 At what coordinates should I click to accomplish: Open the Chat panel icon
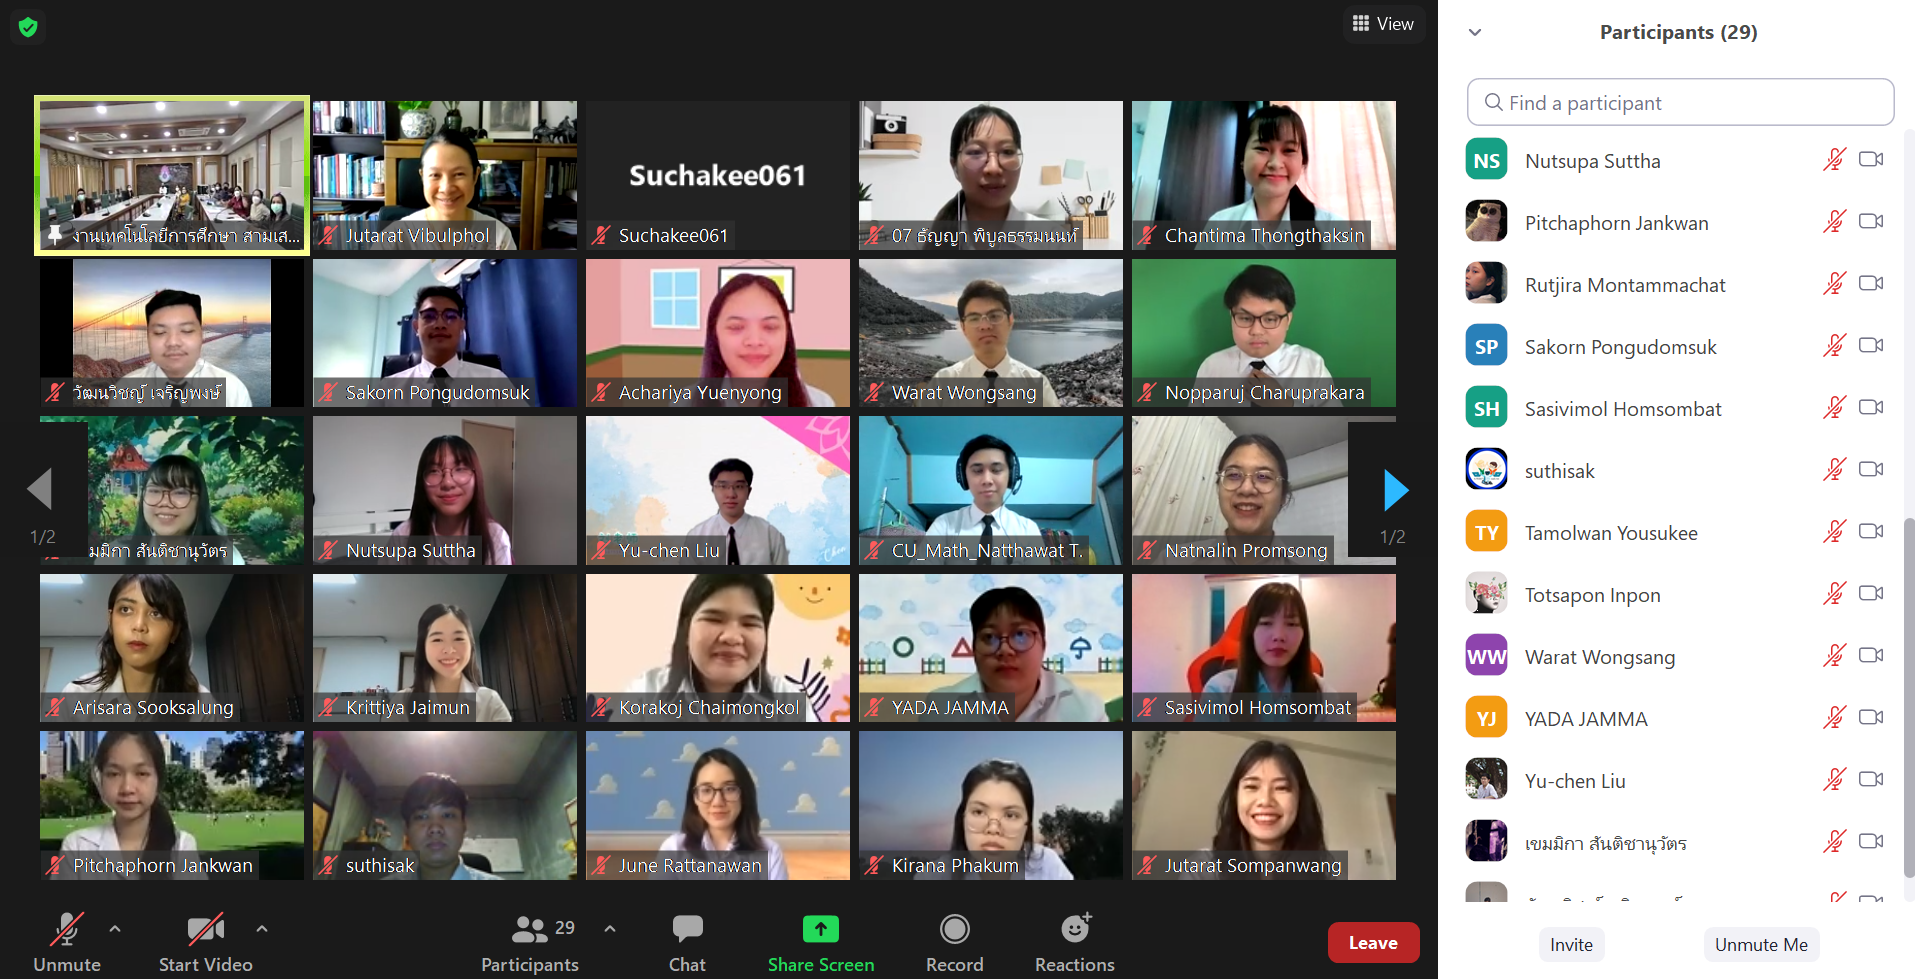(x=687, y=930)
